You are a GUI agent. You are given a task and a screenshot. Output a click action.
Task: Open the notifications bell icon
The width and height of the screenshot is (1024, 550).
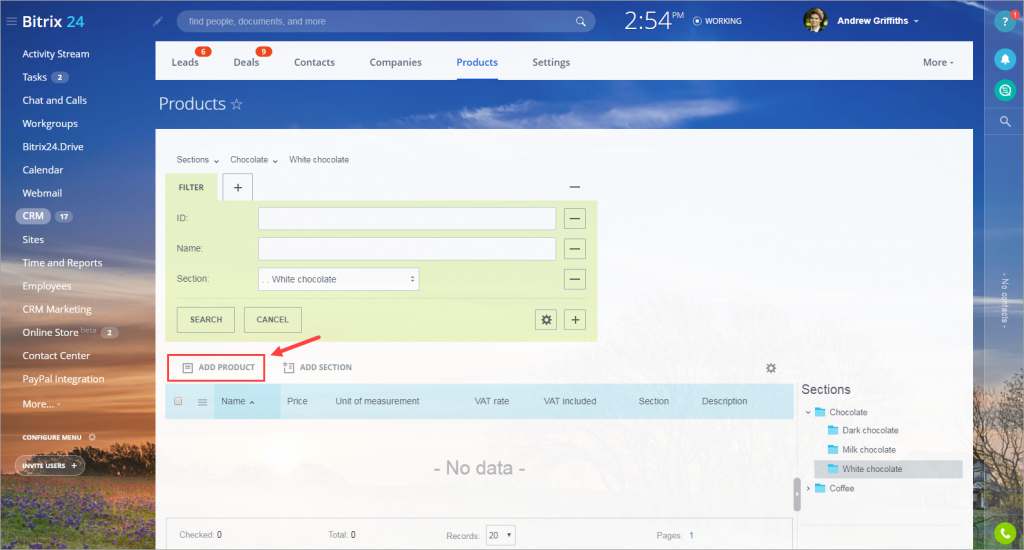(1005, 59)
